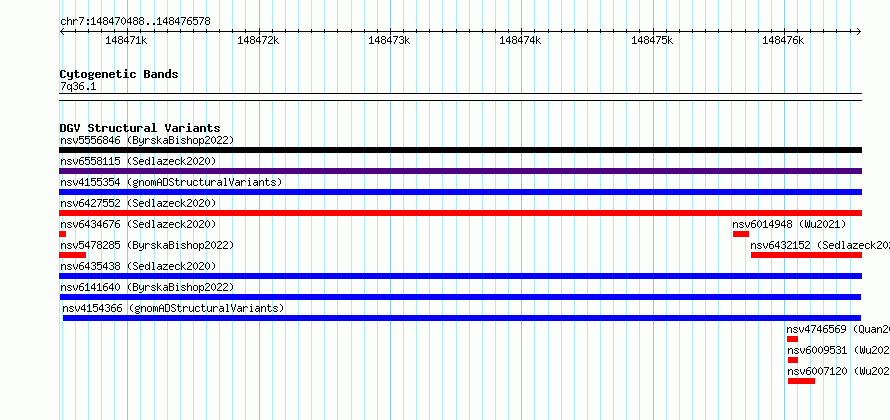Open the nsv4155354 (gnomADStructuralVariants) label
Screen dimensions: 890x420
click(x=171, y=182)
